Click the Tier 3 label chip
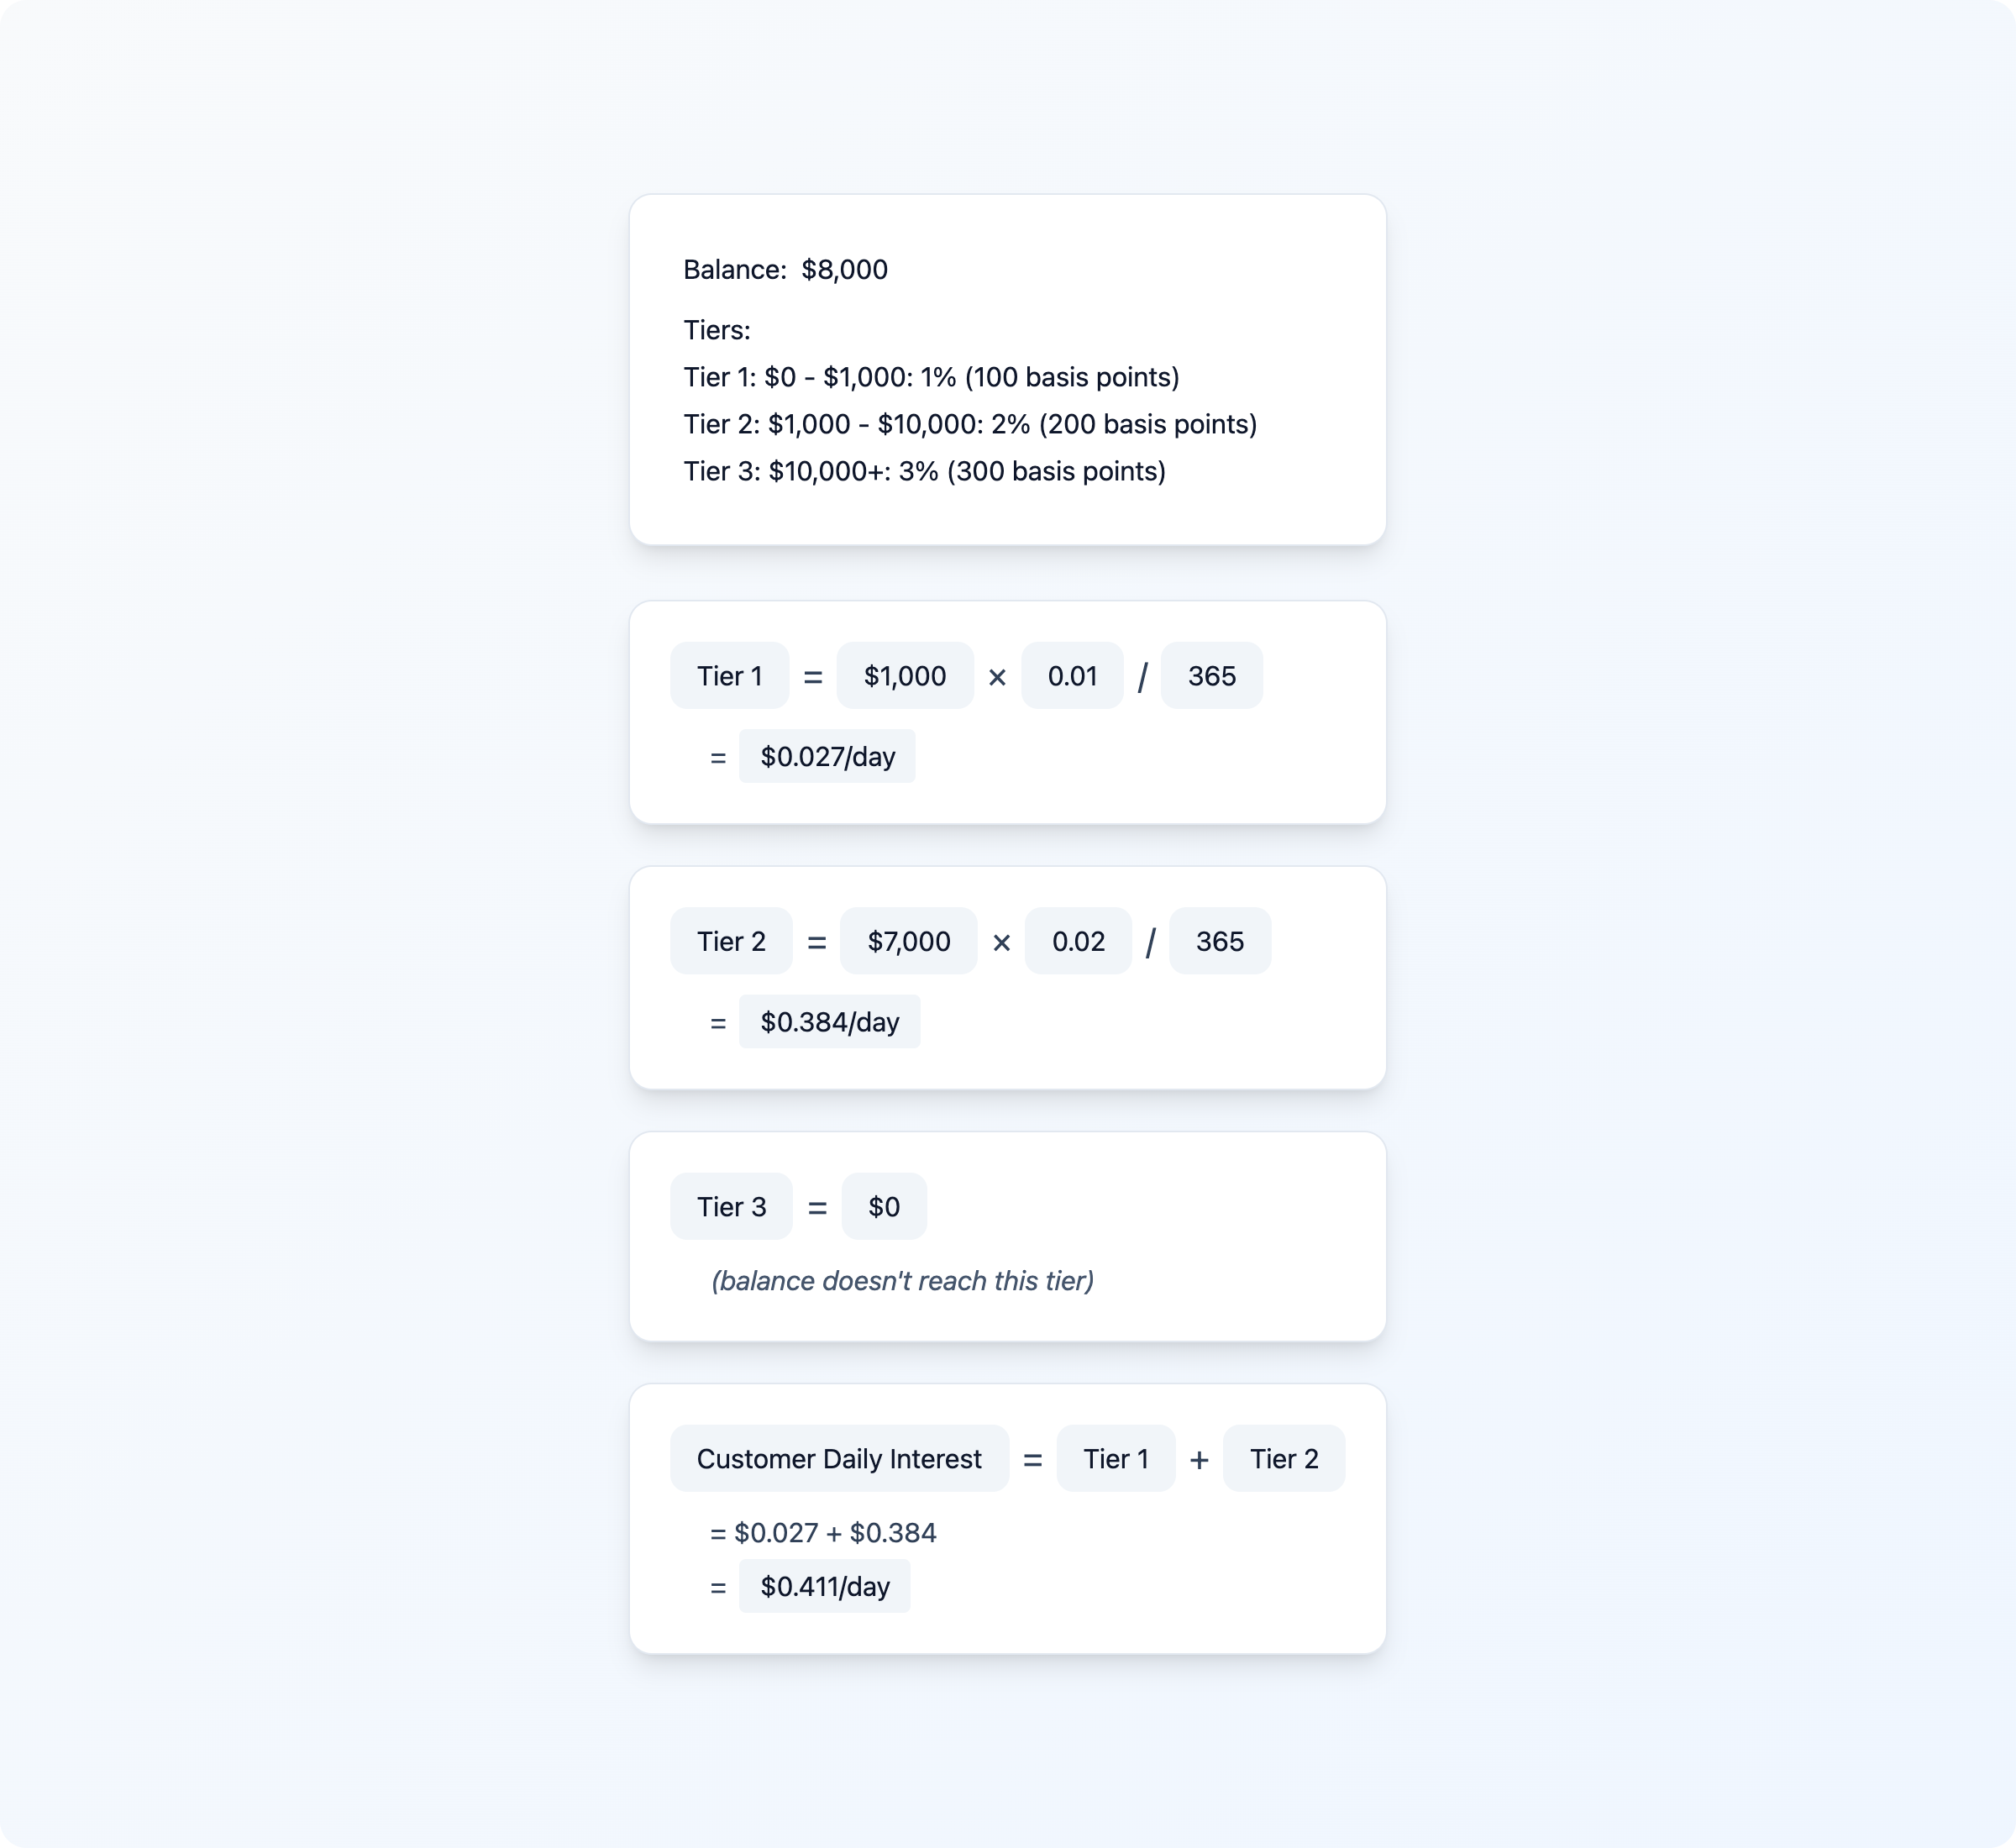Screen dimensions: 2016x1848 pos(731,1207)
